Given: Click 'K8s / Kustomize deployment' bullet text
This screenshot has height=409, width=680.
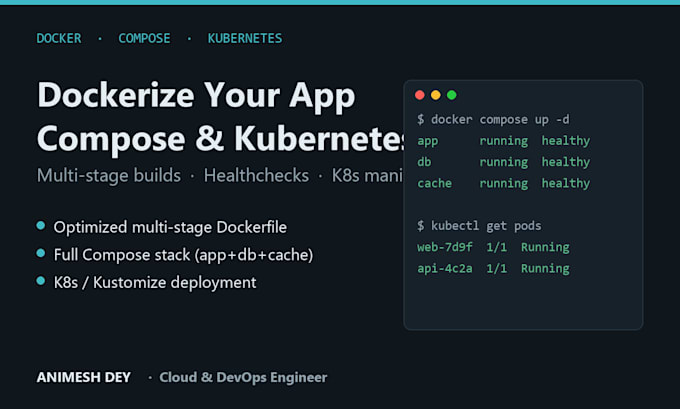Looking at the screenshot, I should coord(155,283).
